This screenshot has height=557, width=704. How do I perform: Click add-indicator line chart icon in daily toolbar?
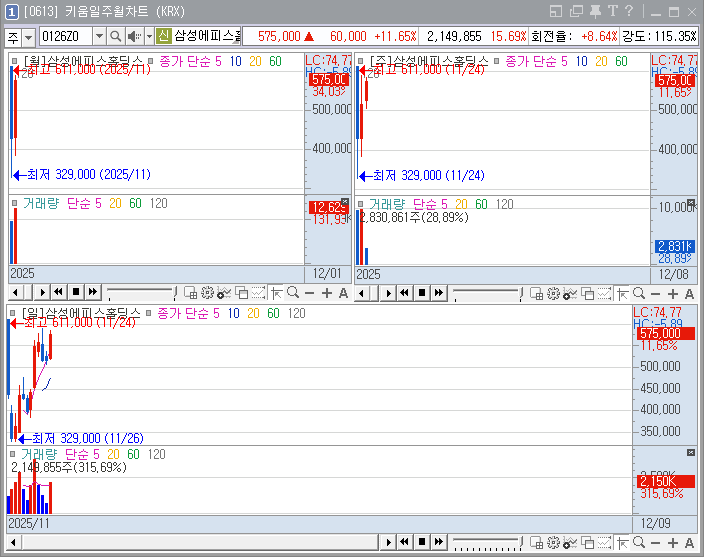coord(570,543)
